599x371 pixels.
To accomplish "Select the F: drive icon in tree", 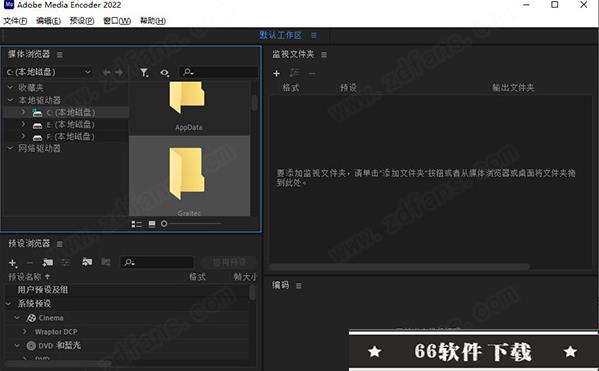I will click(x=37, y=137).
